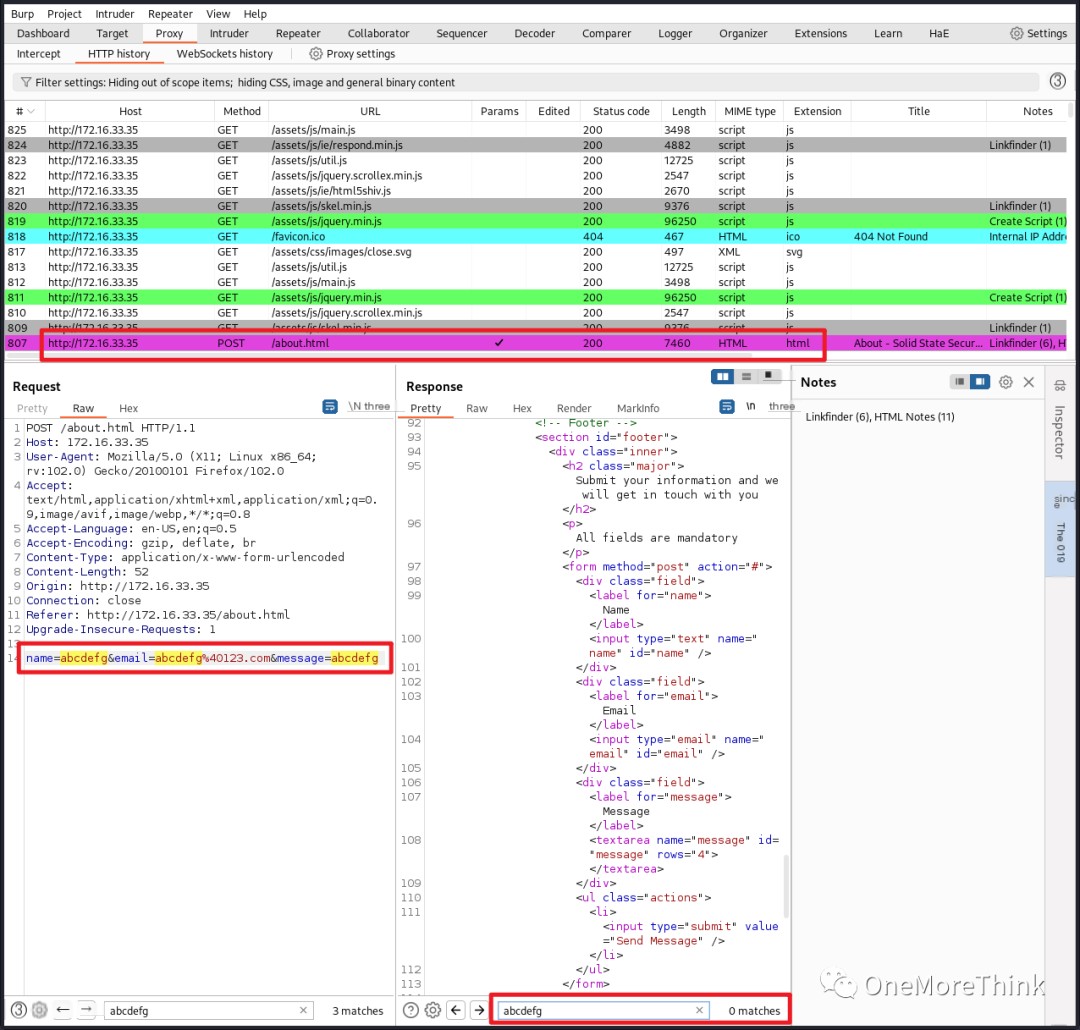Screen dimensions: 1080x1030
Task: Open Notes panel settings gear
Action: point(1006,382)
